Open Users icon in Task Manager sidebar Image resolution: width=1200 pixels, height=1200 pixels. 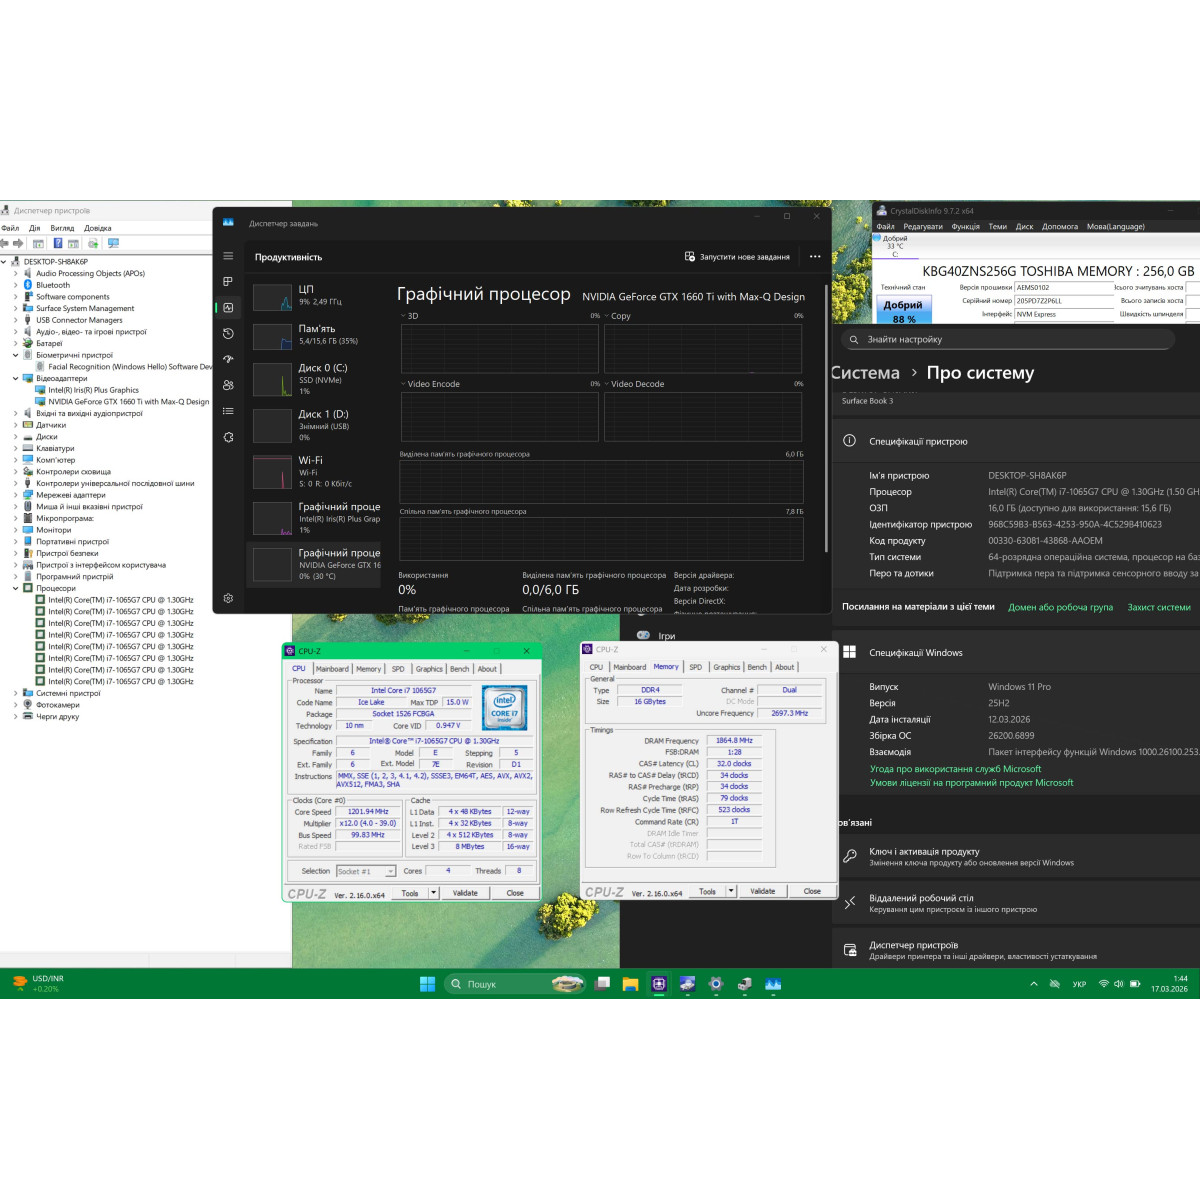(x=228, y=385)
